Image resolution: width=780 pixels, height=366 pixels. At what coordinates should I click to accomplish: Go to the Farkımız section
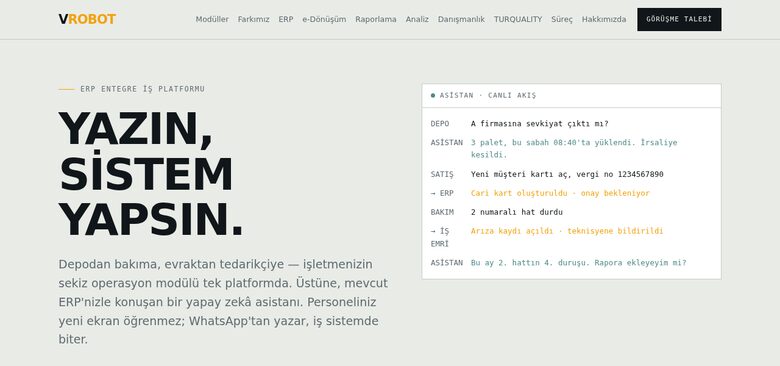click(253, 19)
